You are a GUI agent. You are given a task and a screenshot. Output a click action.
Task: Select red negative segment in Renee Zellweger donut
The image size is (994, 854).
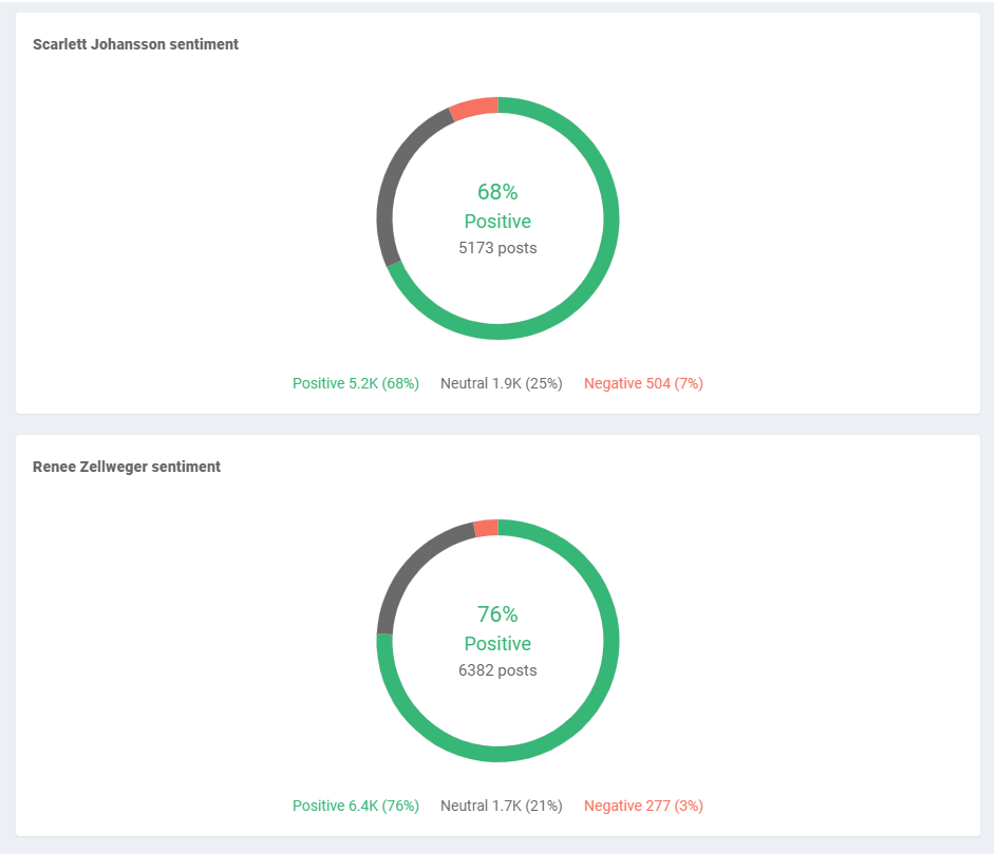tap(485, 528)
